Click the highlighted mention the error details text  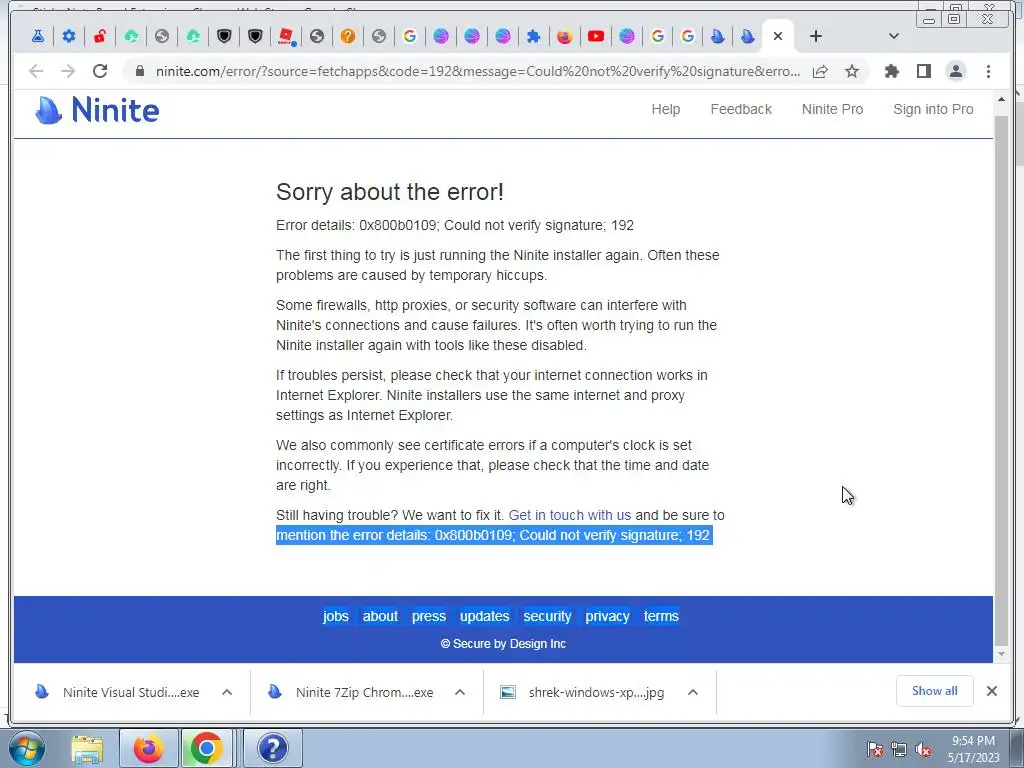(494, 536)
